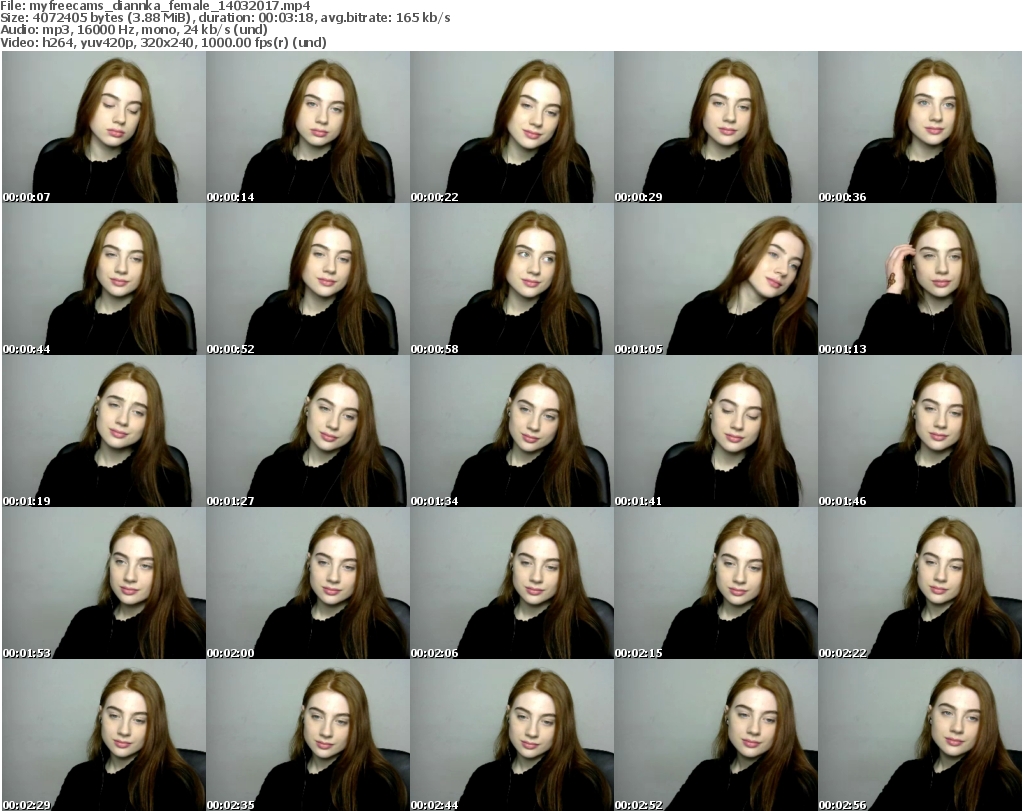Screen dimensions: 1024x811
Task: Click the video frame labeled 00:02:35
Action: click(308, 735)
